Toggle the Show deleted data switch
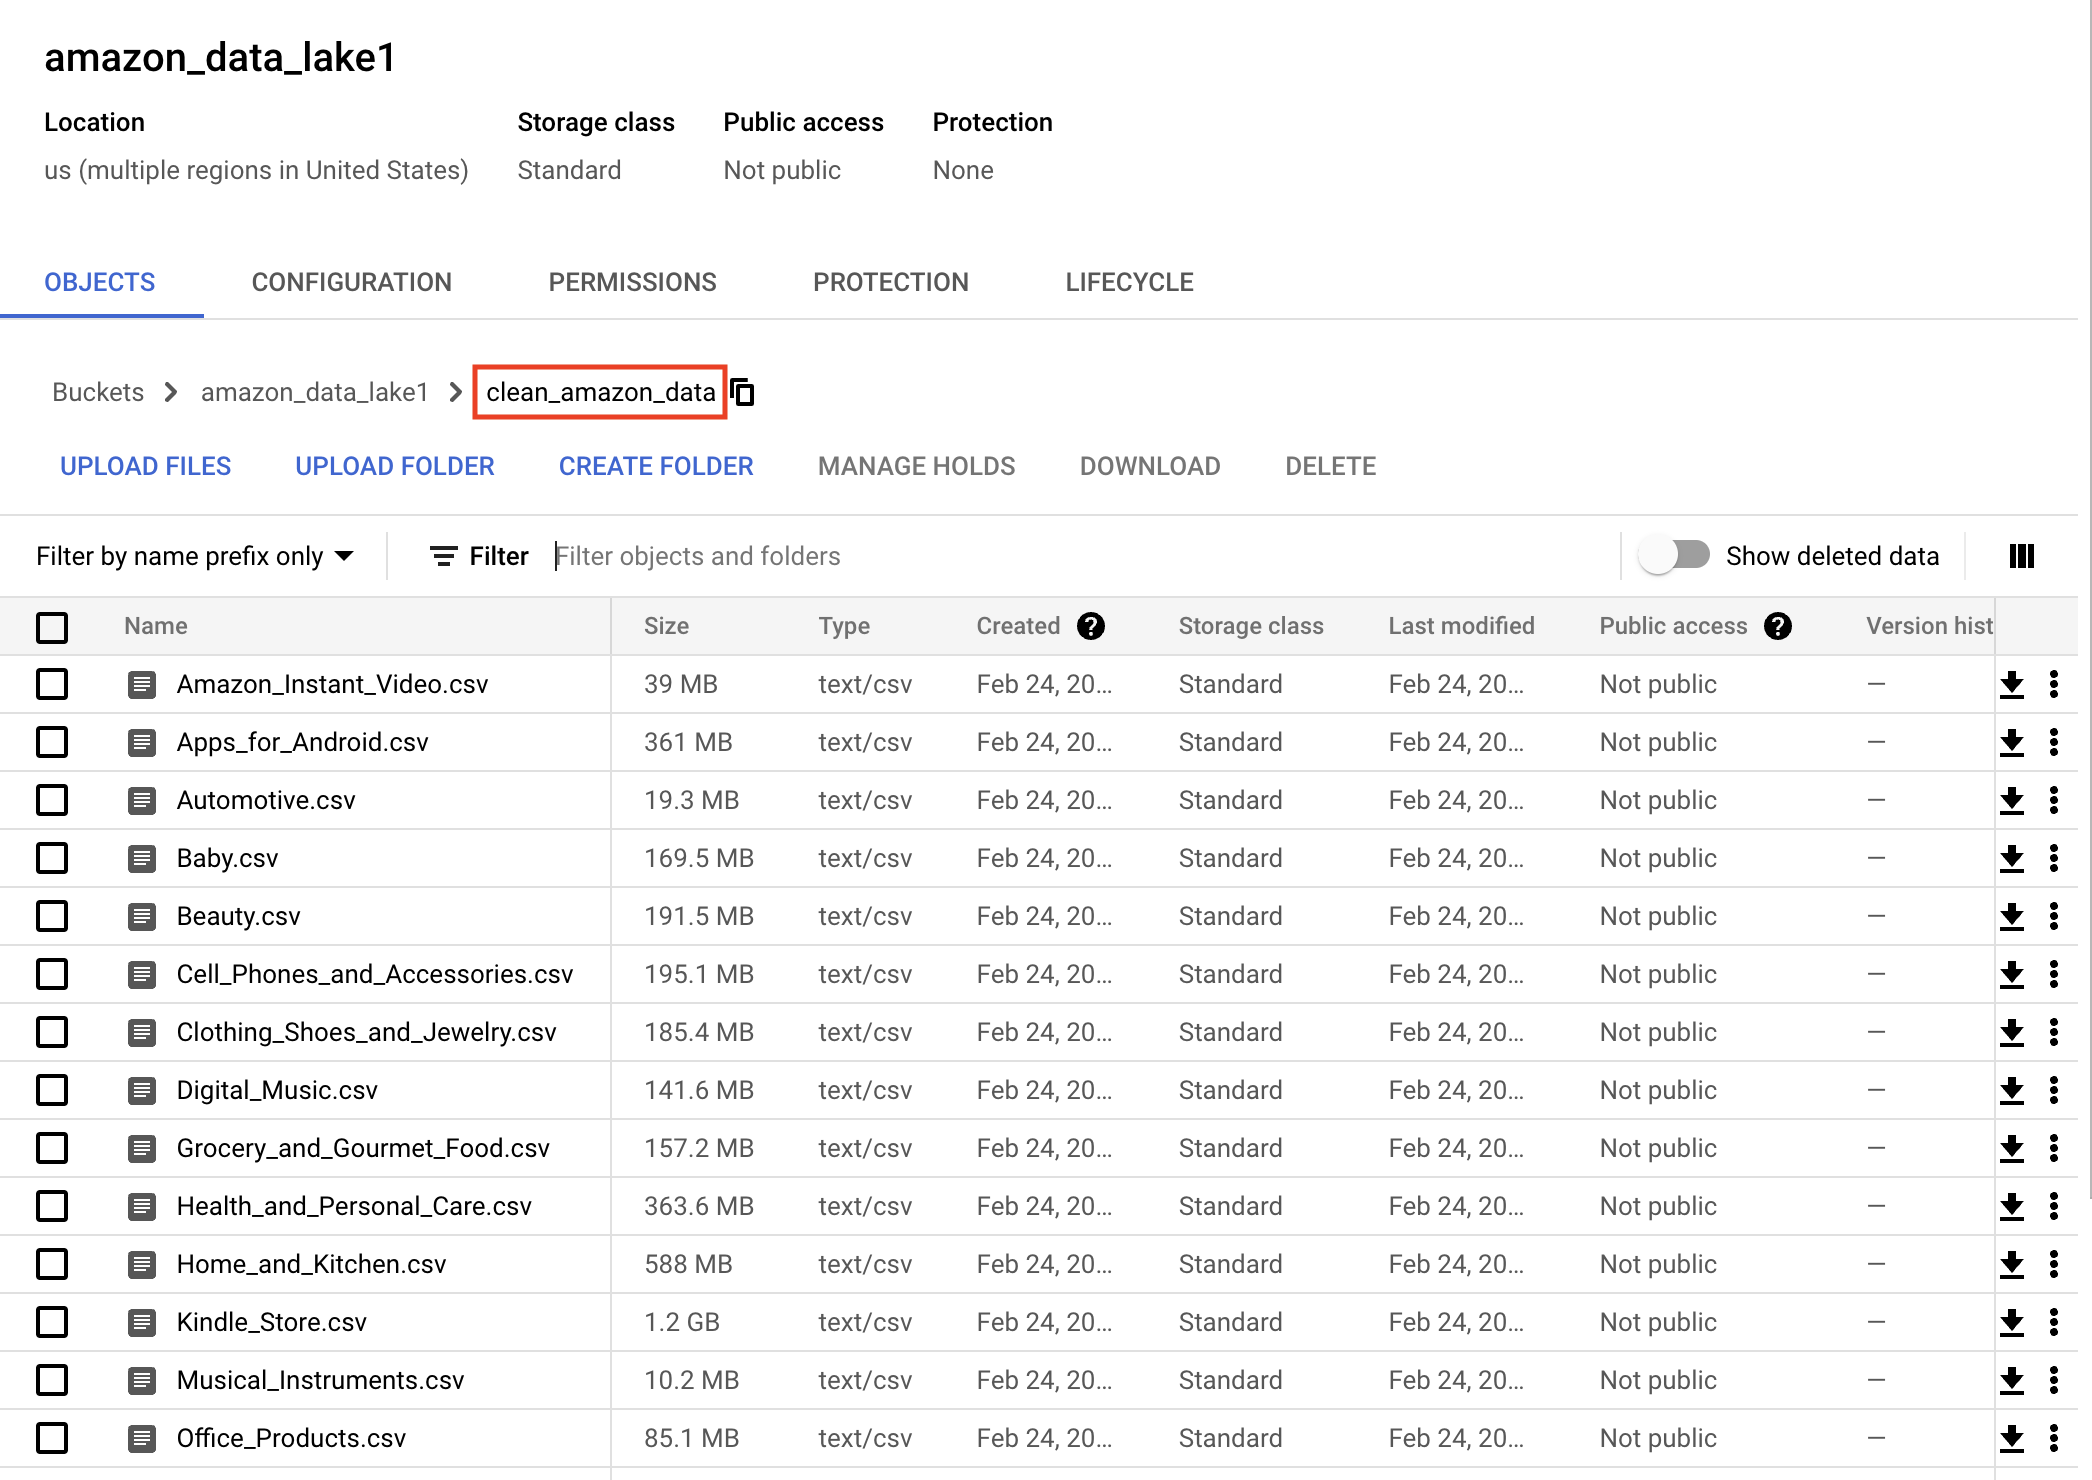The image size is (2092, 1480). click(x=1676, y=555)
